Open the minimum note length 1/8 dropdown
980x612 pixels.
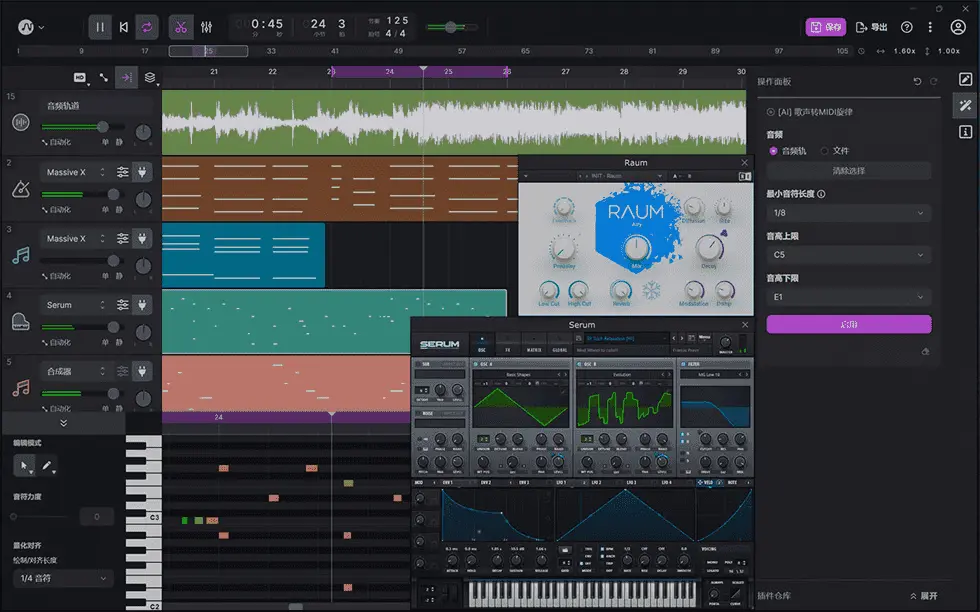(x=849, y=213)
